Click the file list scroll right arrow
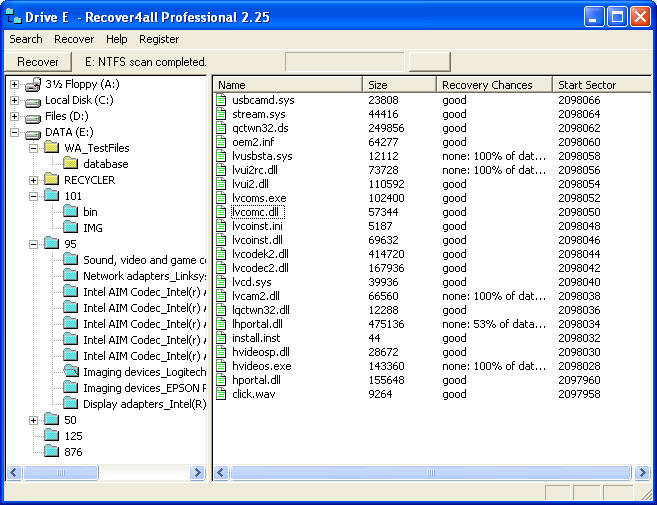The width and height of the screenshot is (657, 505). click(642, 473)
